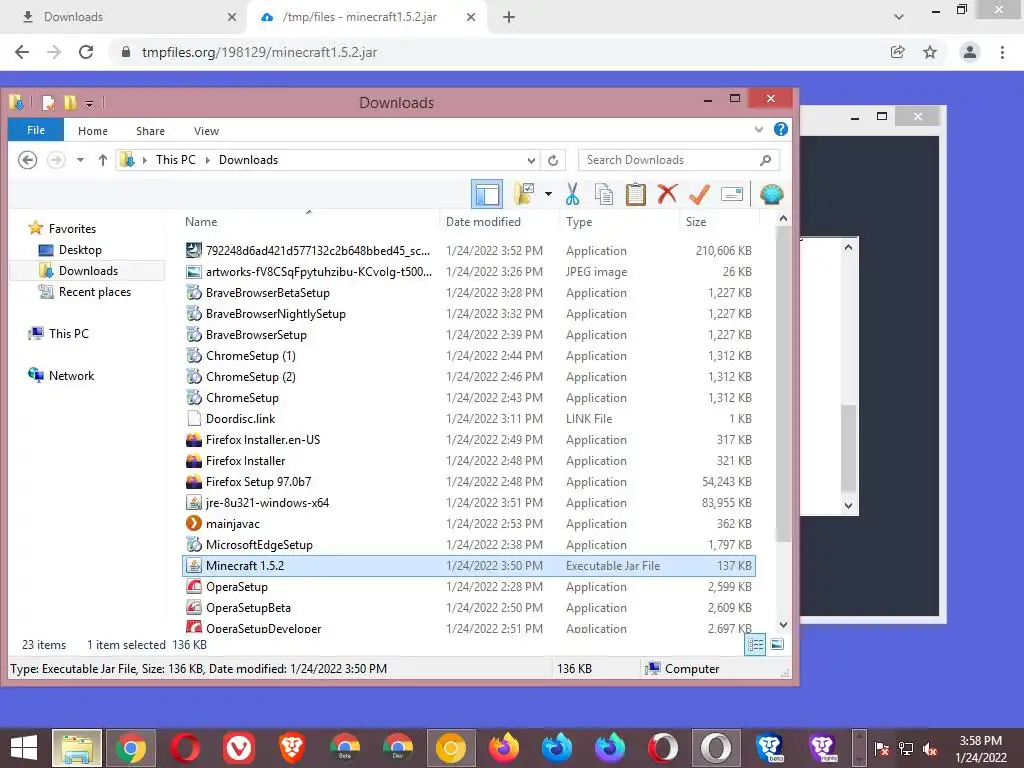Paste using the clipboard toolbar icon

pos(635,194)
